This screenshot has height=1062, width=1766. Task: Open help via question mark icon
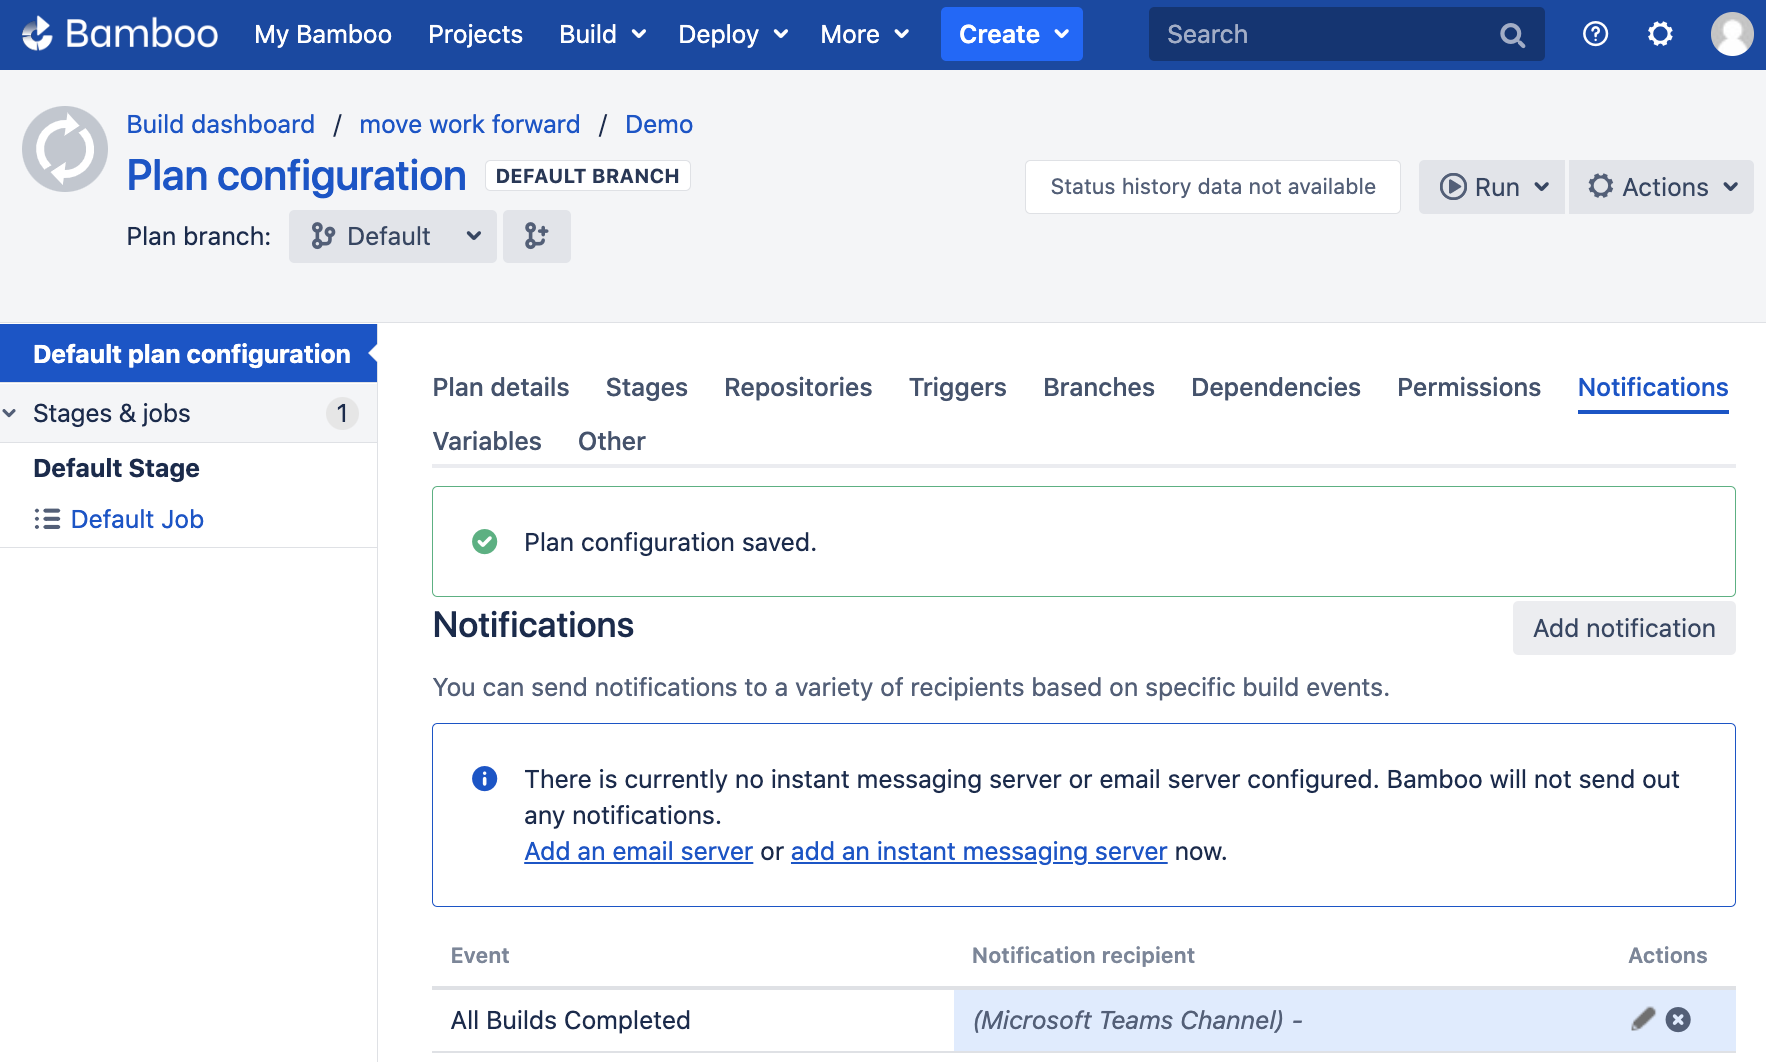[1595, 34]
